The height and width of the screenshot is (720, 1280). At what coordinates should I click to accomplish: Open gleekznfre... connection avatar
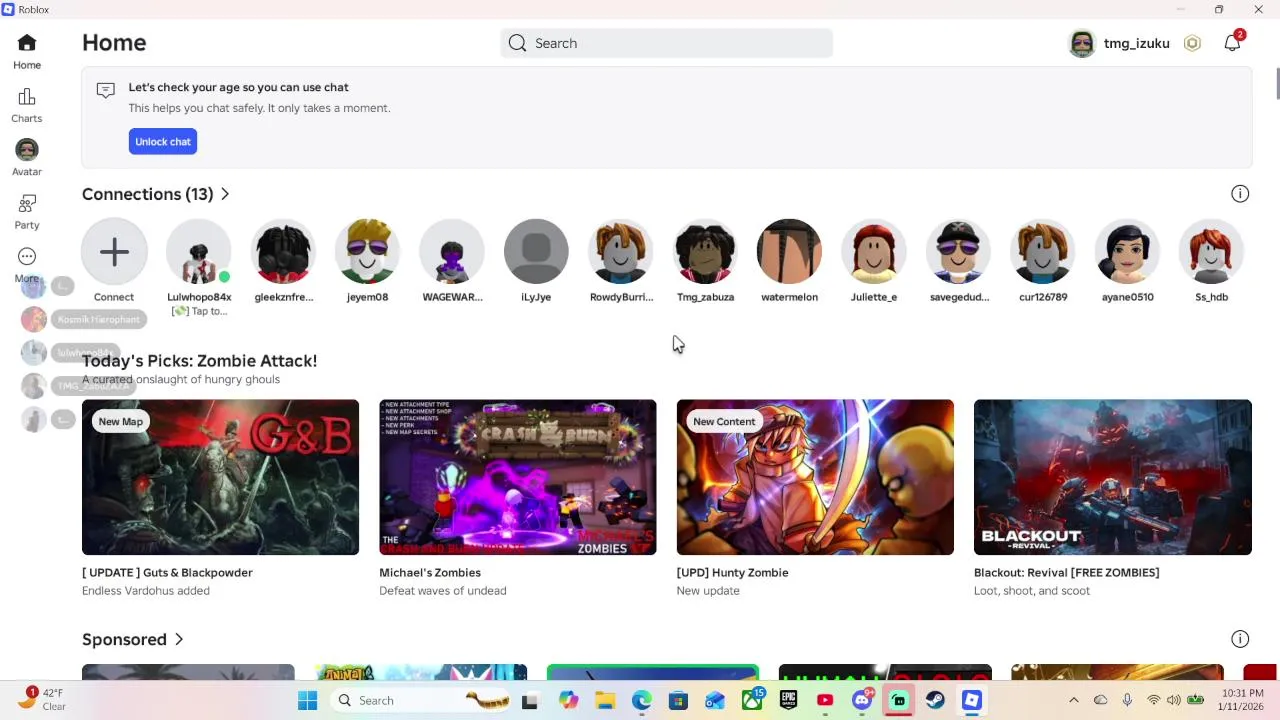point(283,252)
